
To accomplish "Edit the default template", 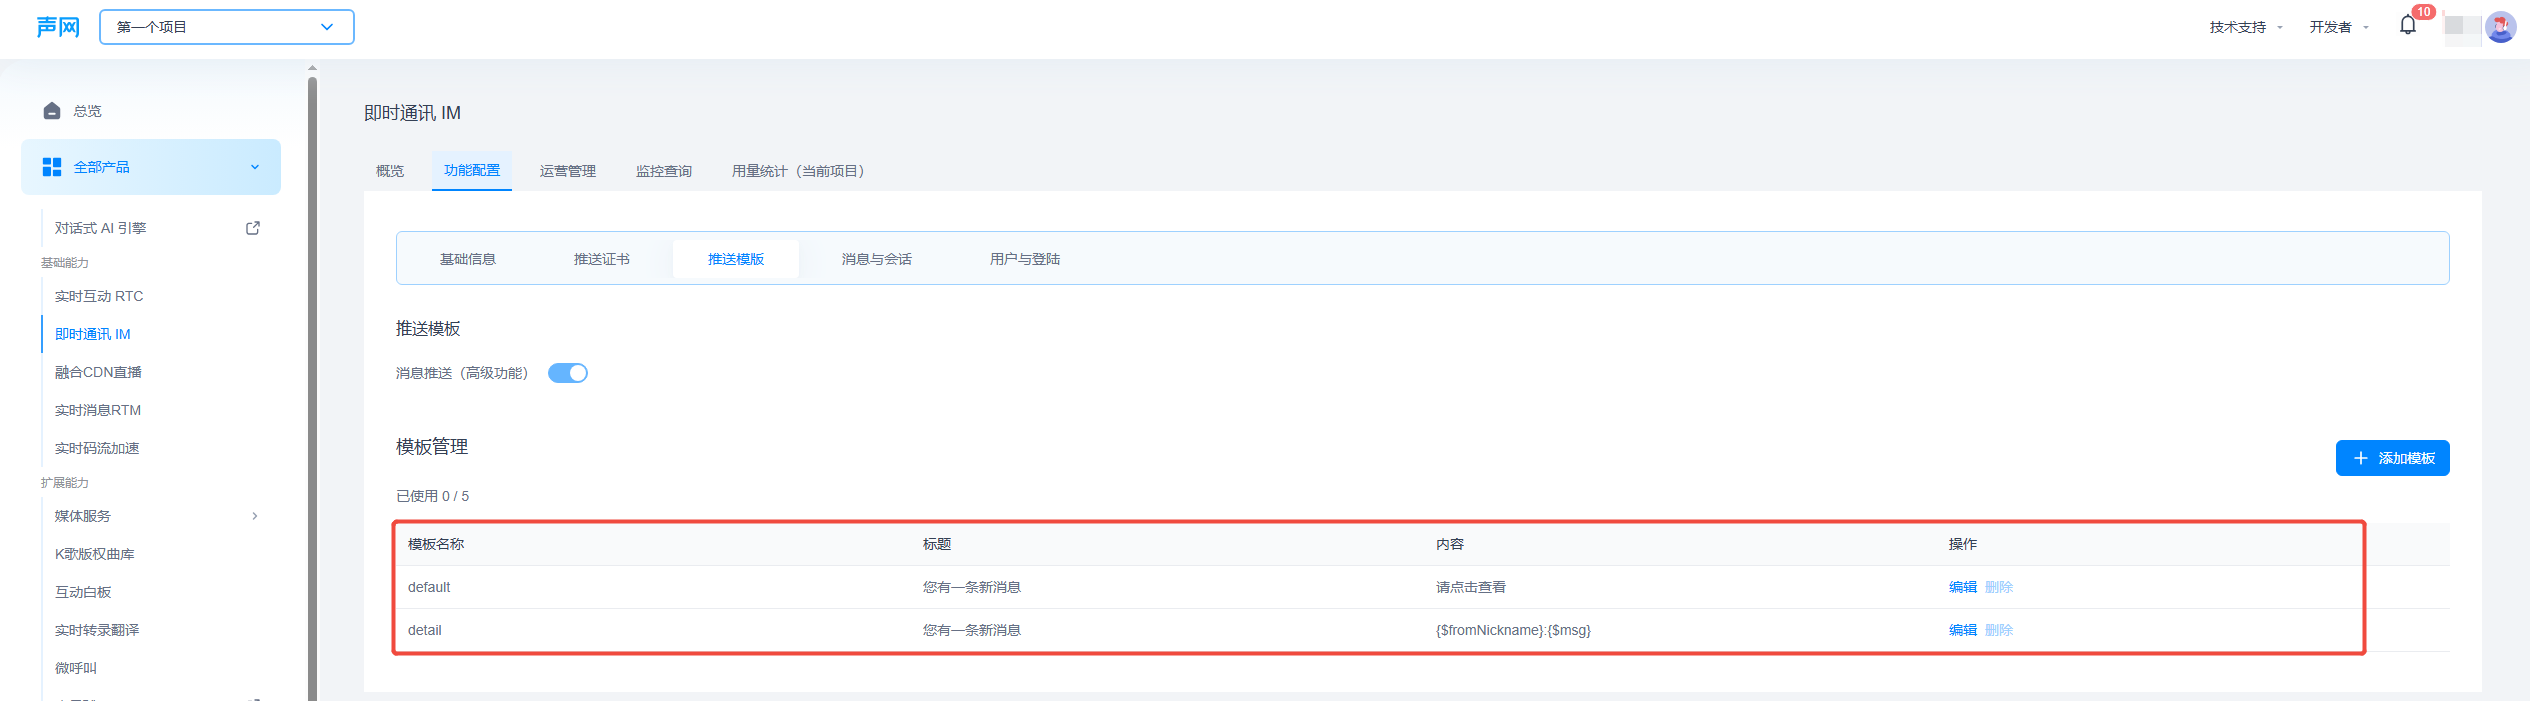I will tap(1962, 587).
